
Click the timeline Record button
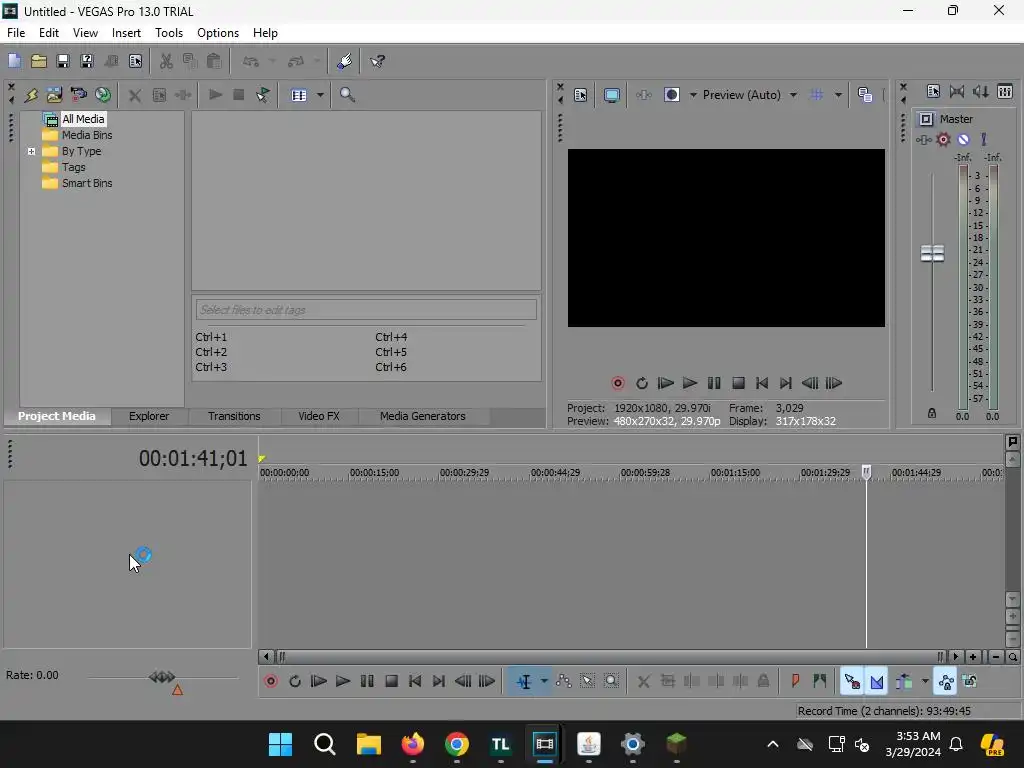(x=271, y=682)
